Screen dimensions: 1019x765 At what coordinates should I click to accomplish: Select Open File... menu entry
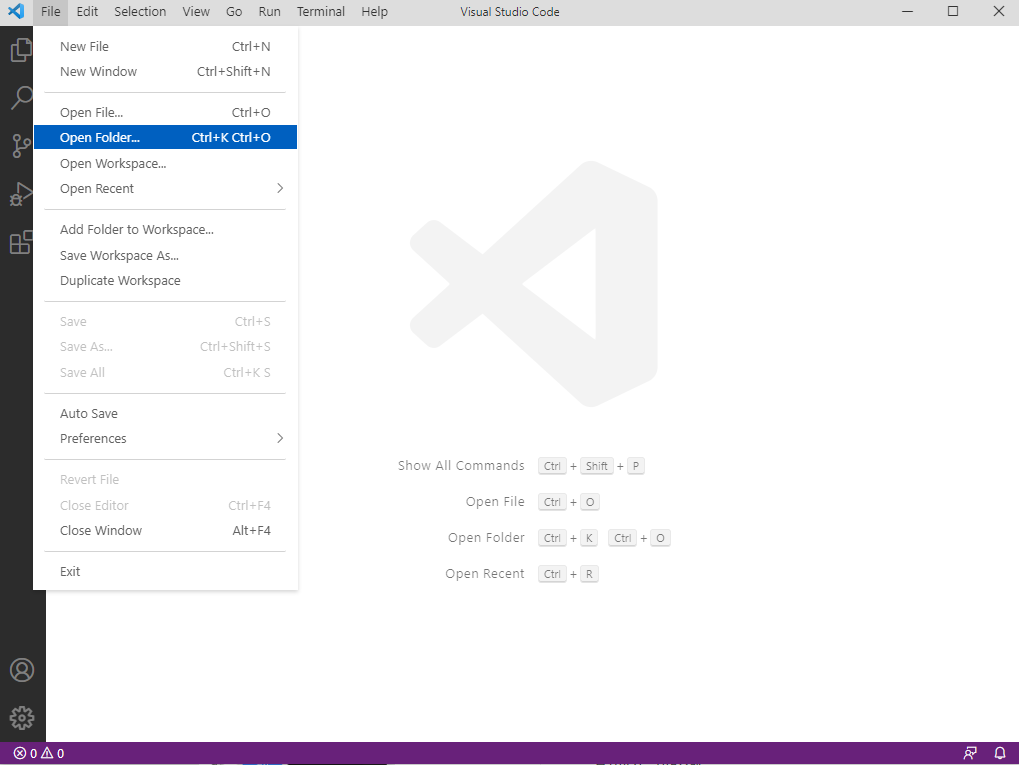[165, 112]
